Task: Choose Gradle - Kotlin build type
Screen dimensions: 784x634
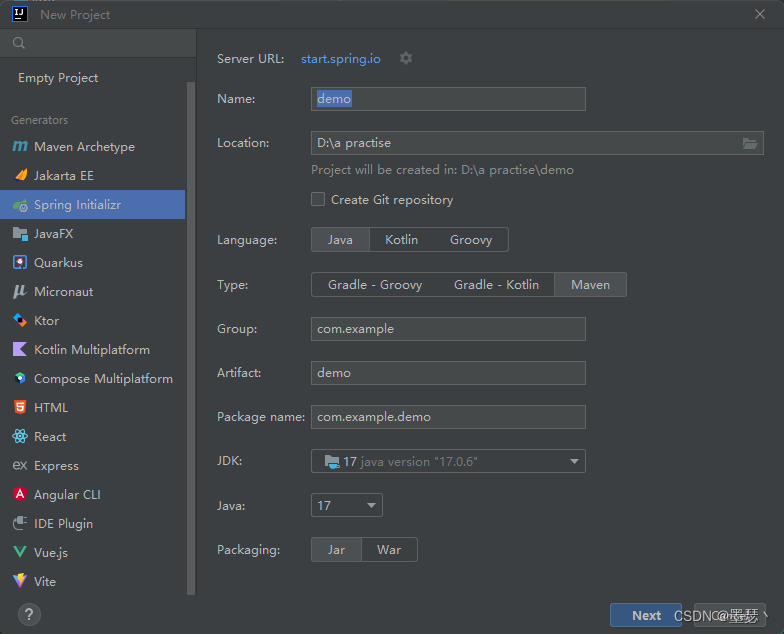Action: click(496, 284)
